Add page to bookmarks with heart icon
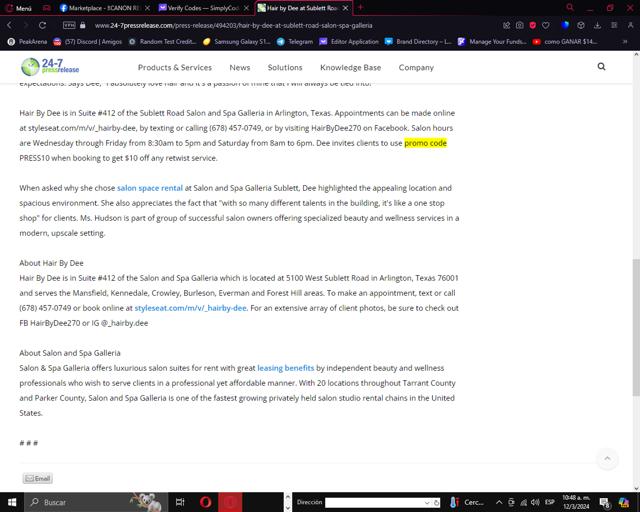The height and width of the screenshot is (512, 640). 546,25
